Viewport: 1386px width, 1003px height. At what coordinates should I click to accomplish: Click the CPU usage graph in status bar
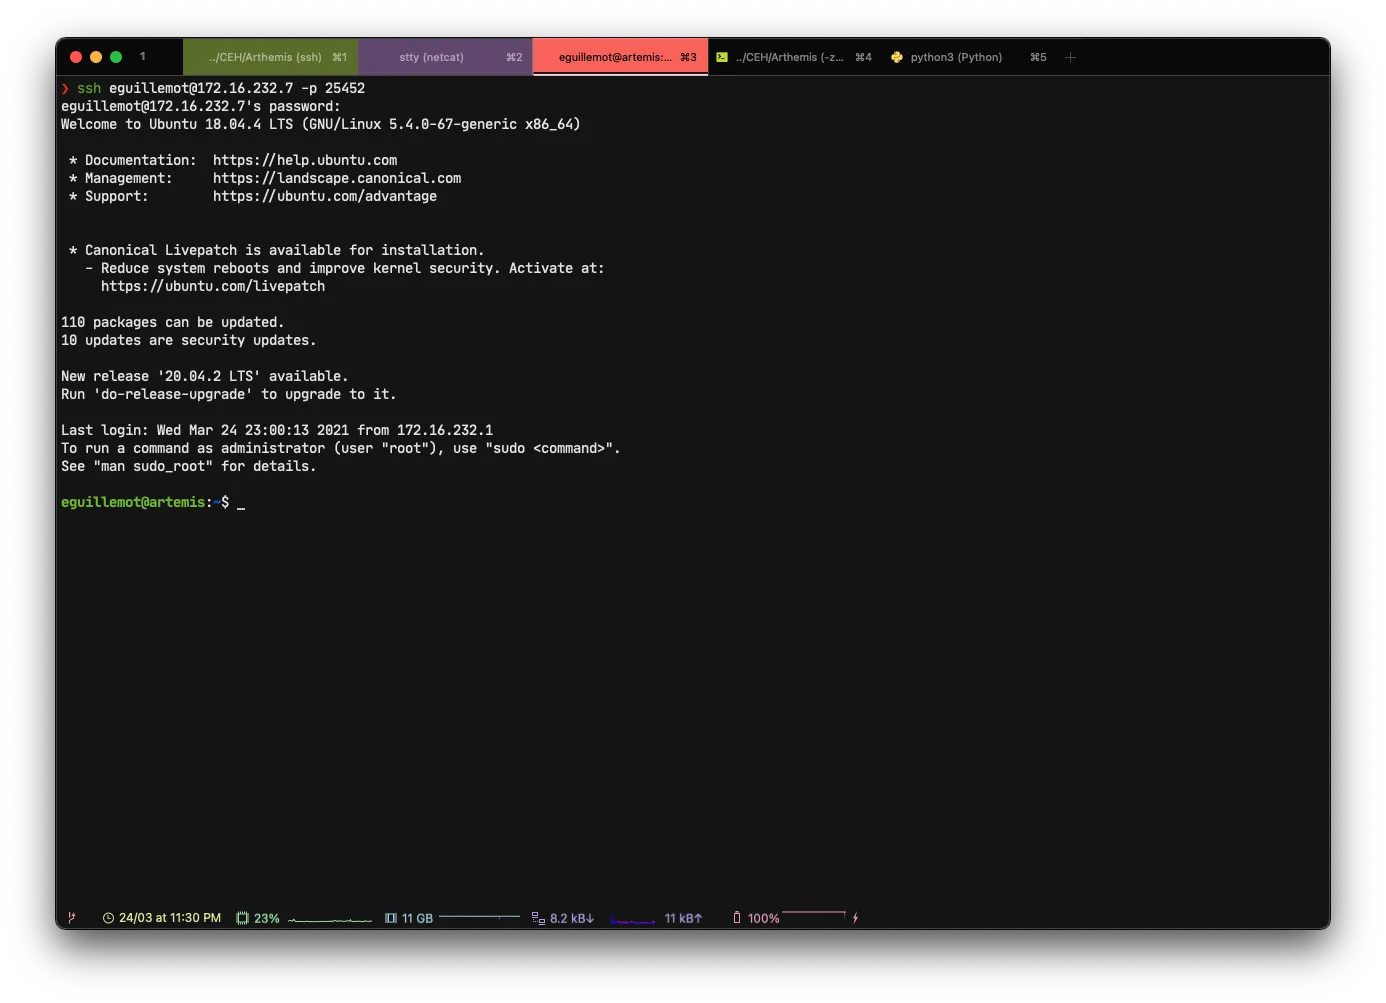[330, 919]
